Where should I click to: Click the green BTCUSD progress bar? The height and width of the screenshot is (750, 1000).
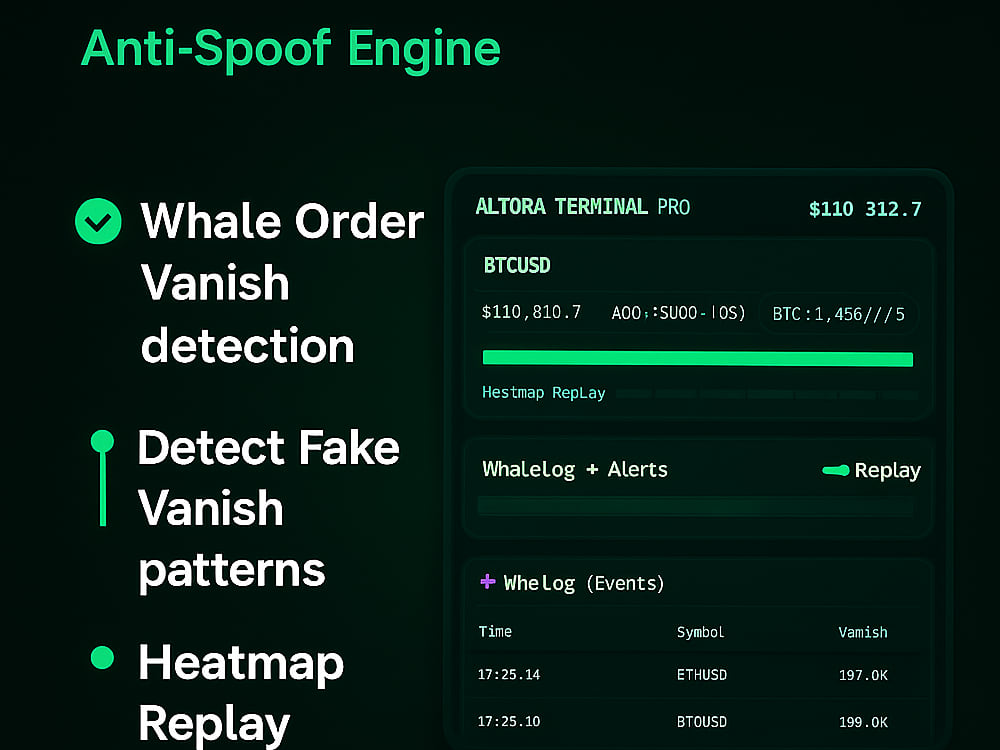pyautogui.click(x=698, y=358)
